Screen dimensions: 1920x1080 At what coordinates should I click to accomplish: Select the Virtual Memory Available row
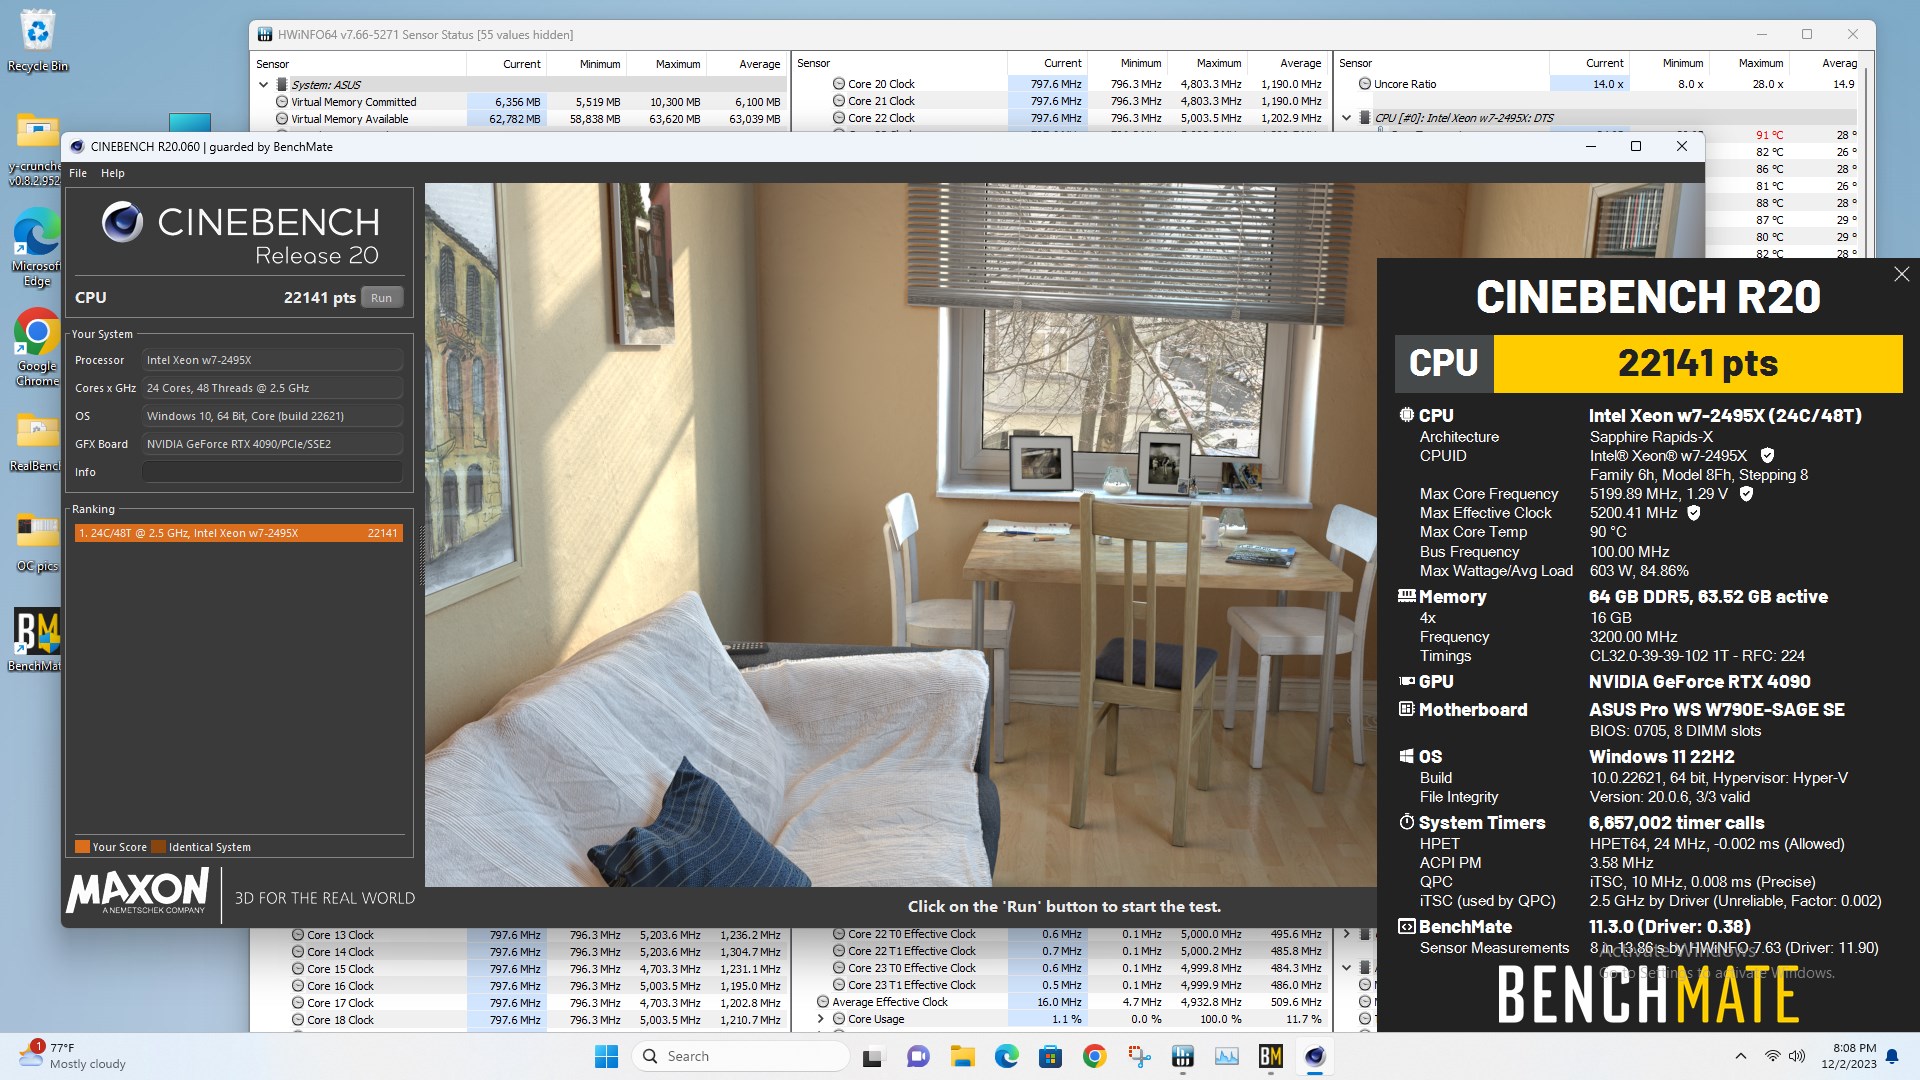(x=520, y=119)
